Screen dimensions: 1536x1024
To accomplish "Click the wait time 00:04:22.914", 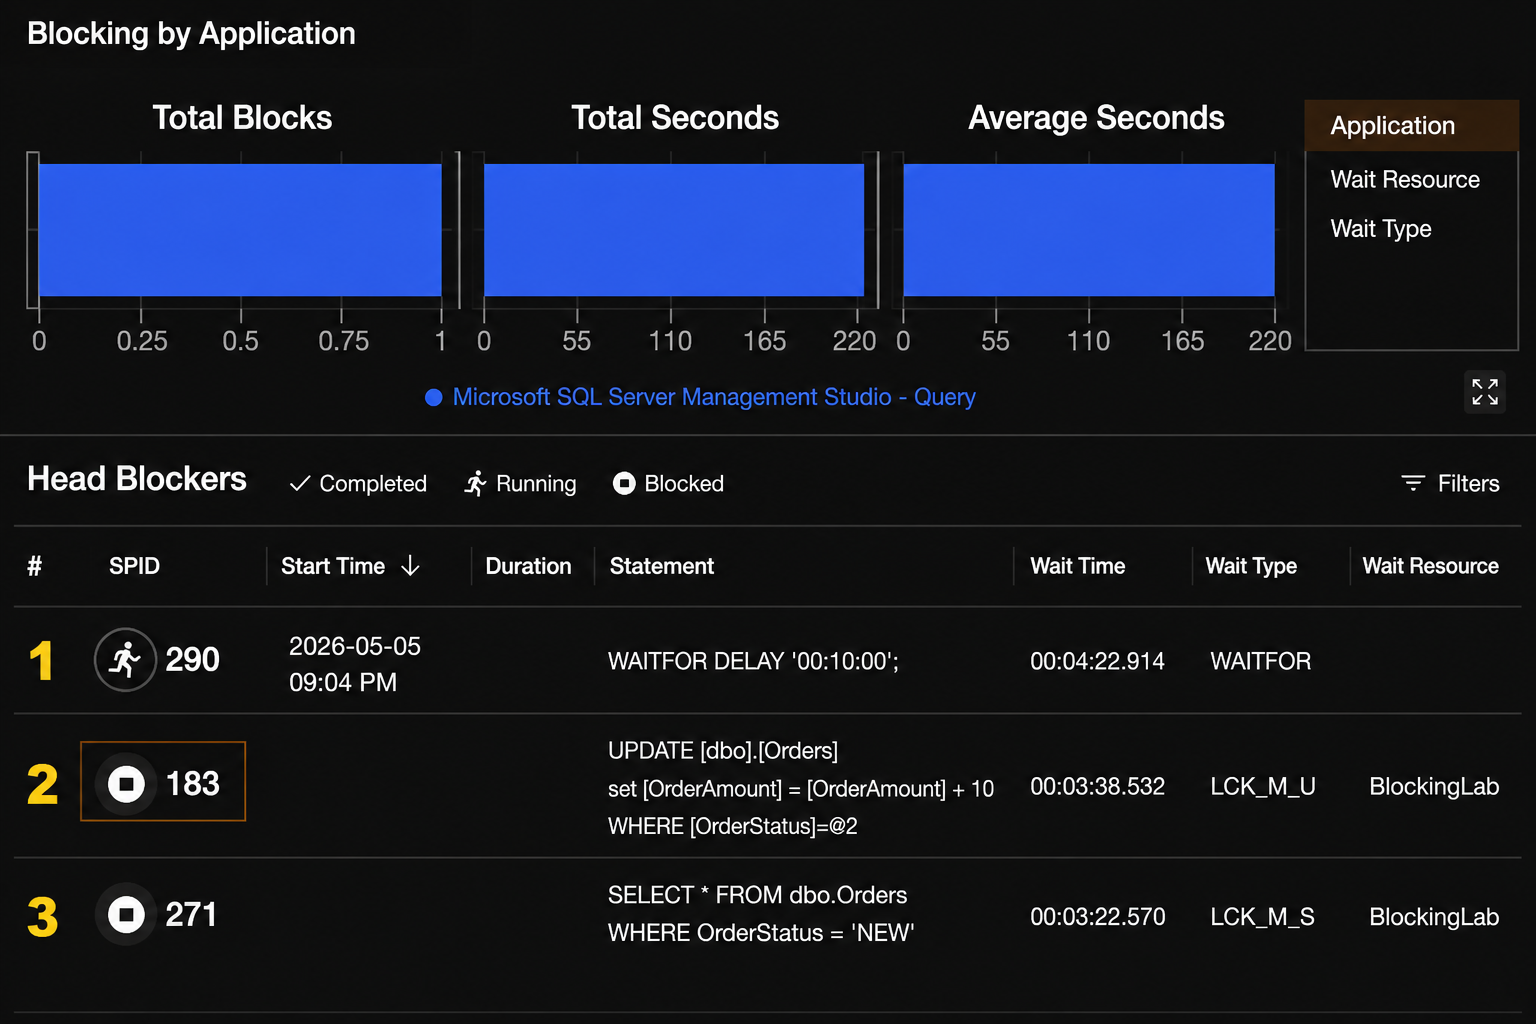I will pyautogui.click(x=1097, y=661).
